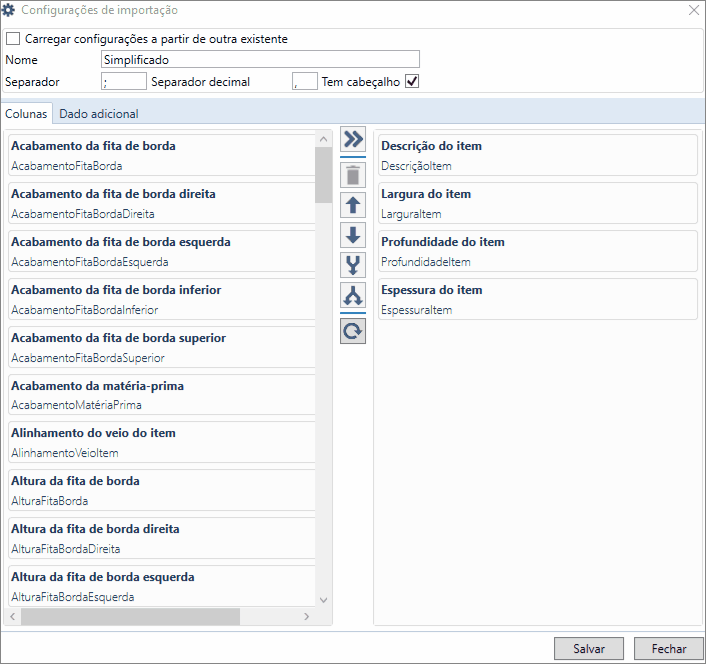Screen dimensions: 706x664
Task: Select Acabamento da fita de borda item
Action: (x=162, y=155)
